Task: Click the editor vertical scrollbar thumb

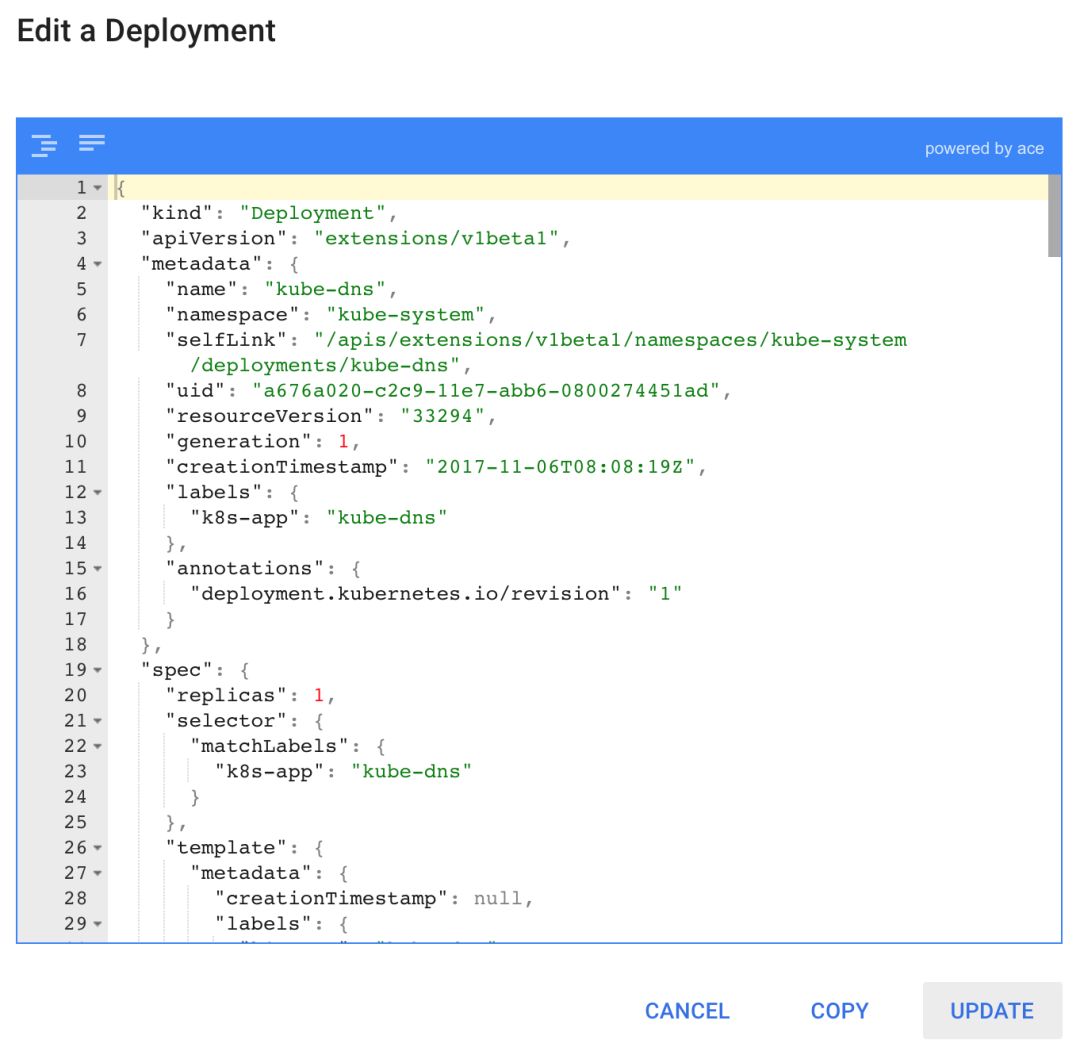Action: click(x=1055, y=216)
